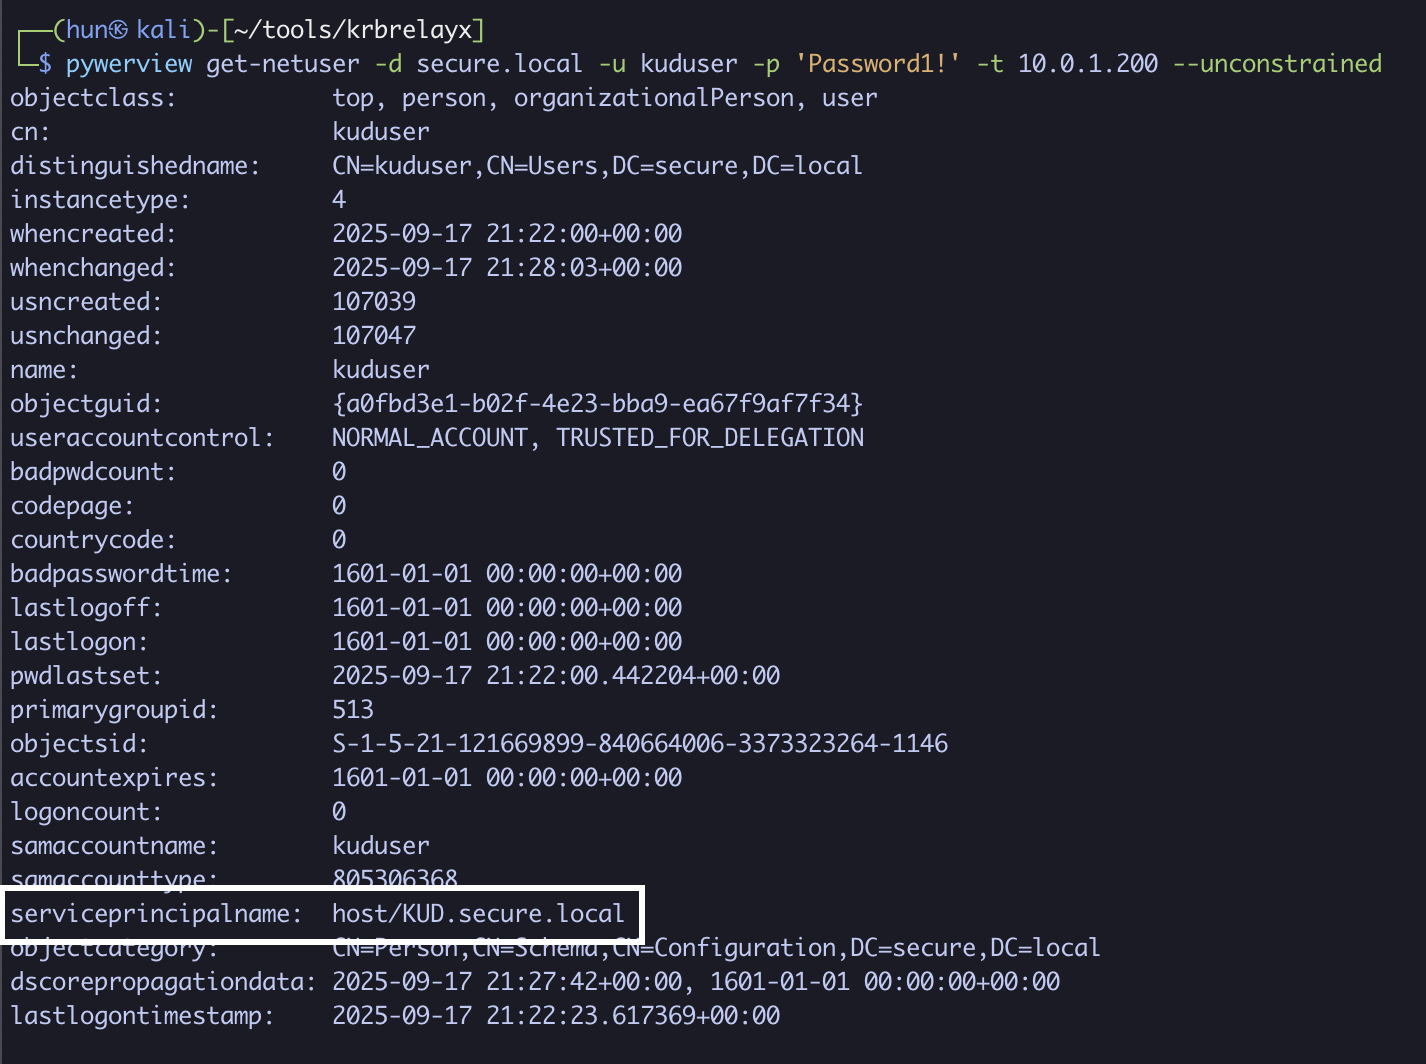Click the whenchanged timestamp value

pos(507,268)
